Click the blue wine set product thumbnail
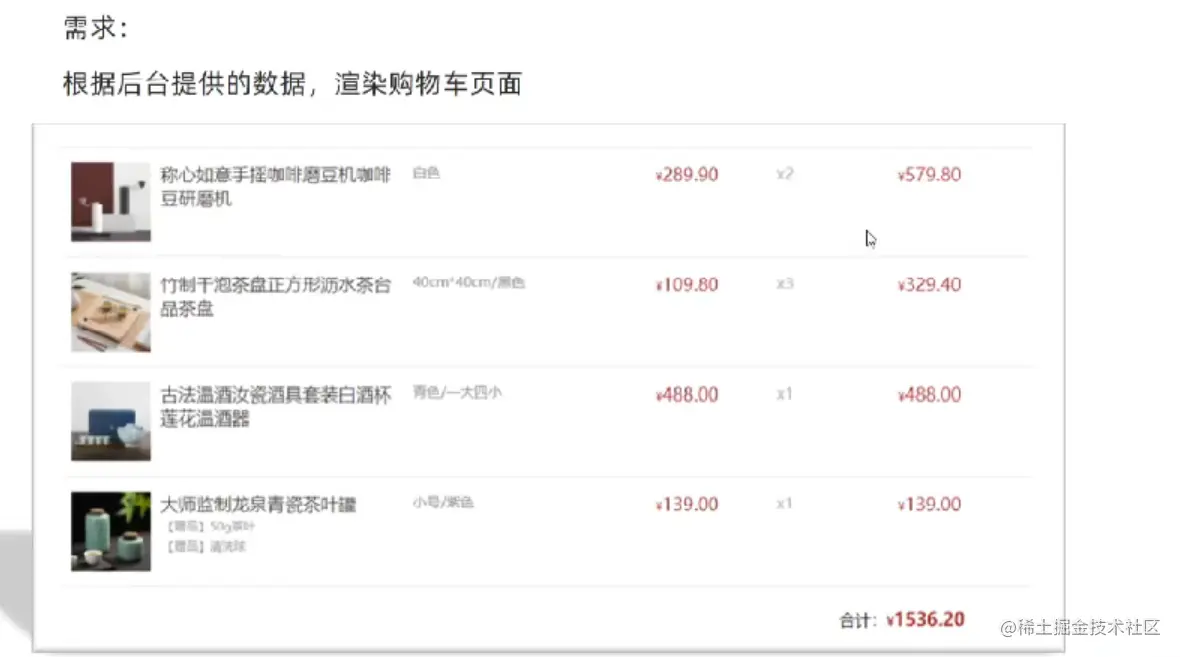 click(111, 421)
